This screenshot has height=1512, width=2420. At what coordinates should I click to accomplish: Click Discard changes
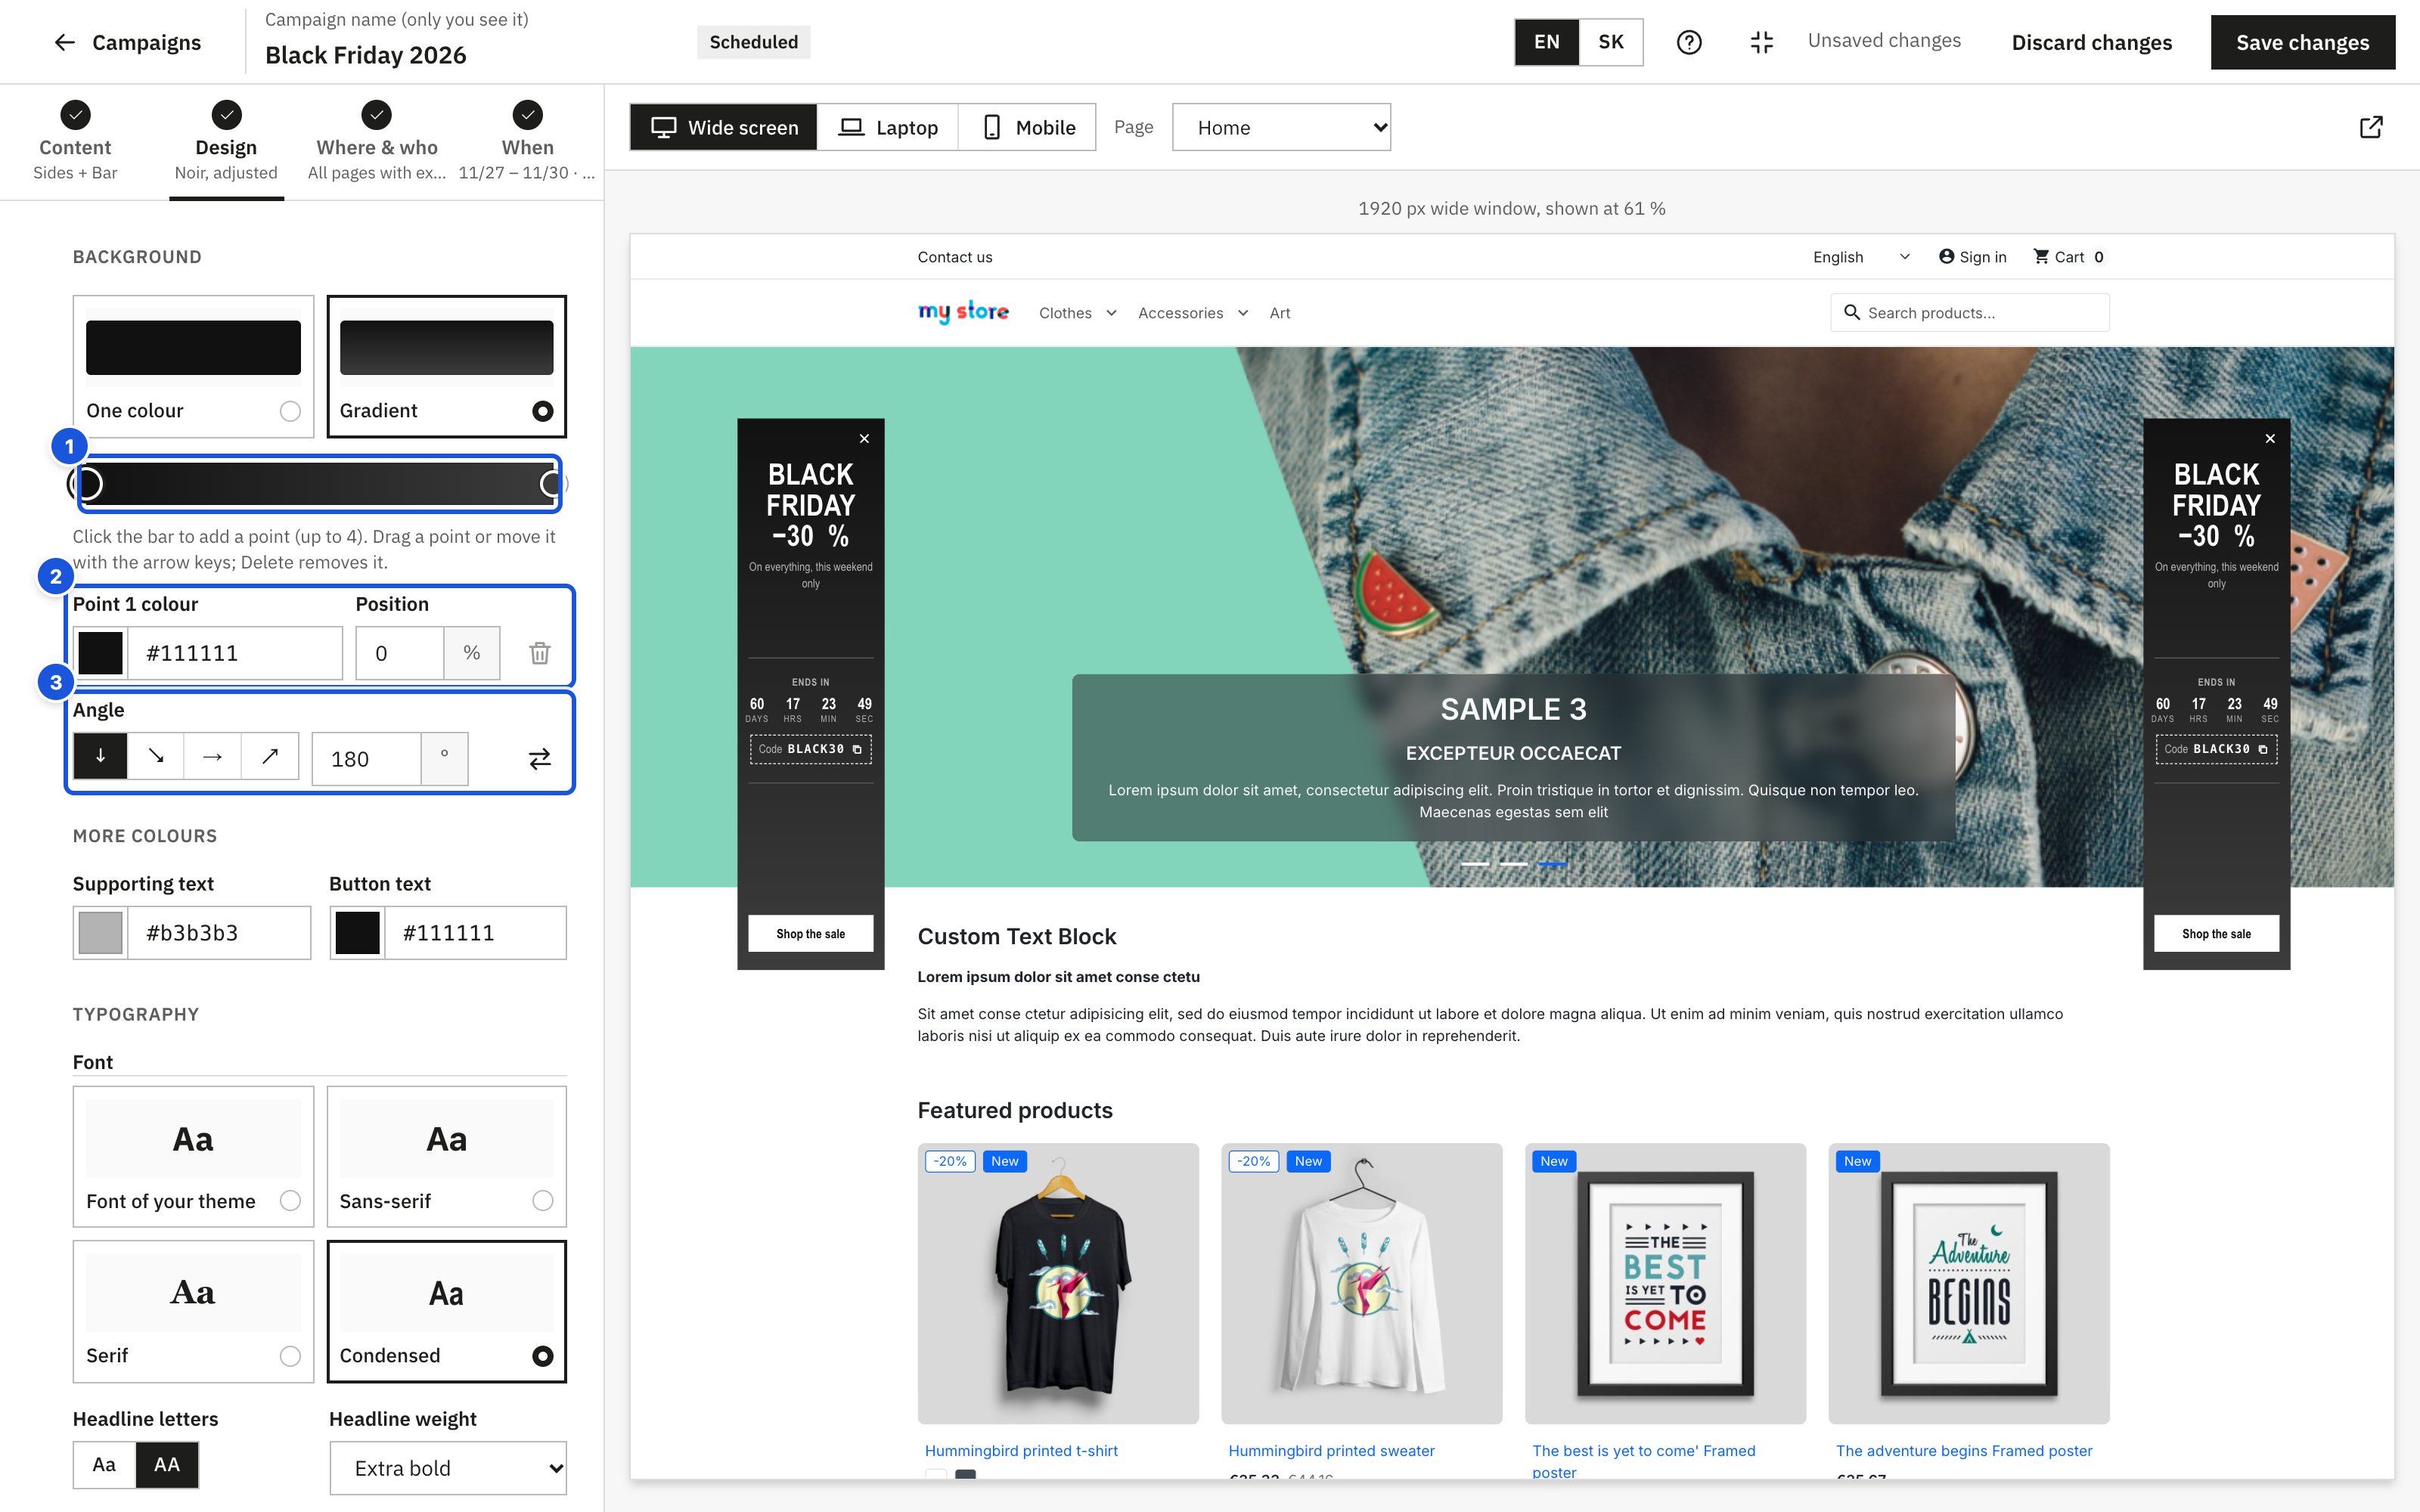pos(2091,42)
